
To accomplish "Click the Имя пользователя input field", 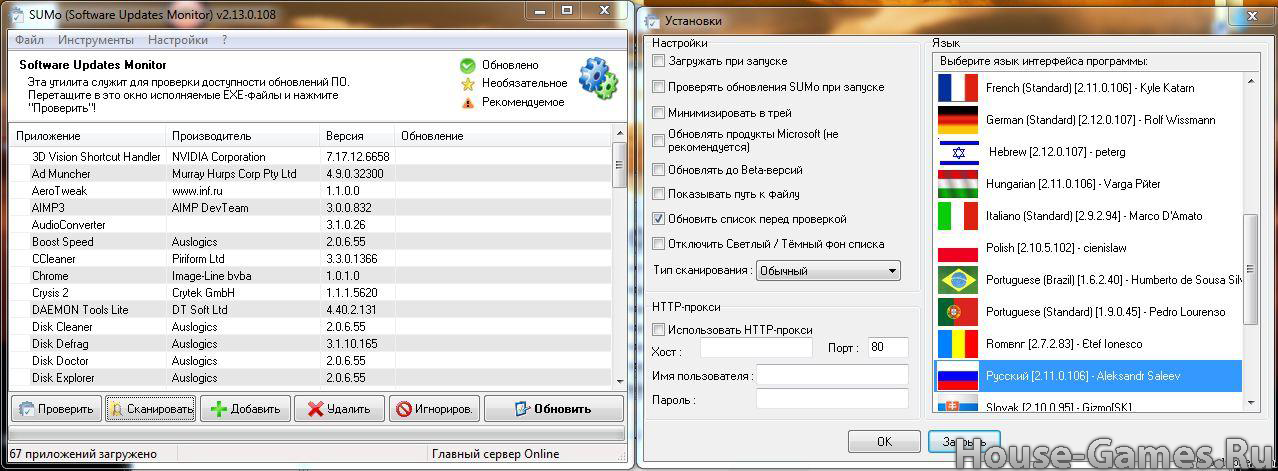I will coord(832,376).
